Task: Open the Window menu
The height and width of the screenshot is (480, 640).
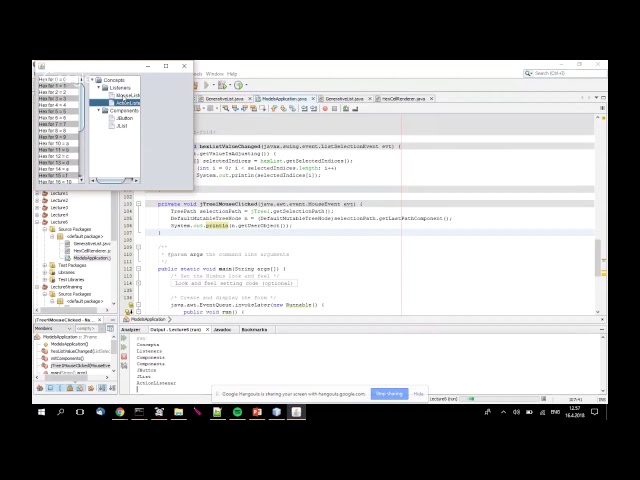Action: coord(215,74)
